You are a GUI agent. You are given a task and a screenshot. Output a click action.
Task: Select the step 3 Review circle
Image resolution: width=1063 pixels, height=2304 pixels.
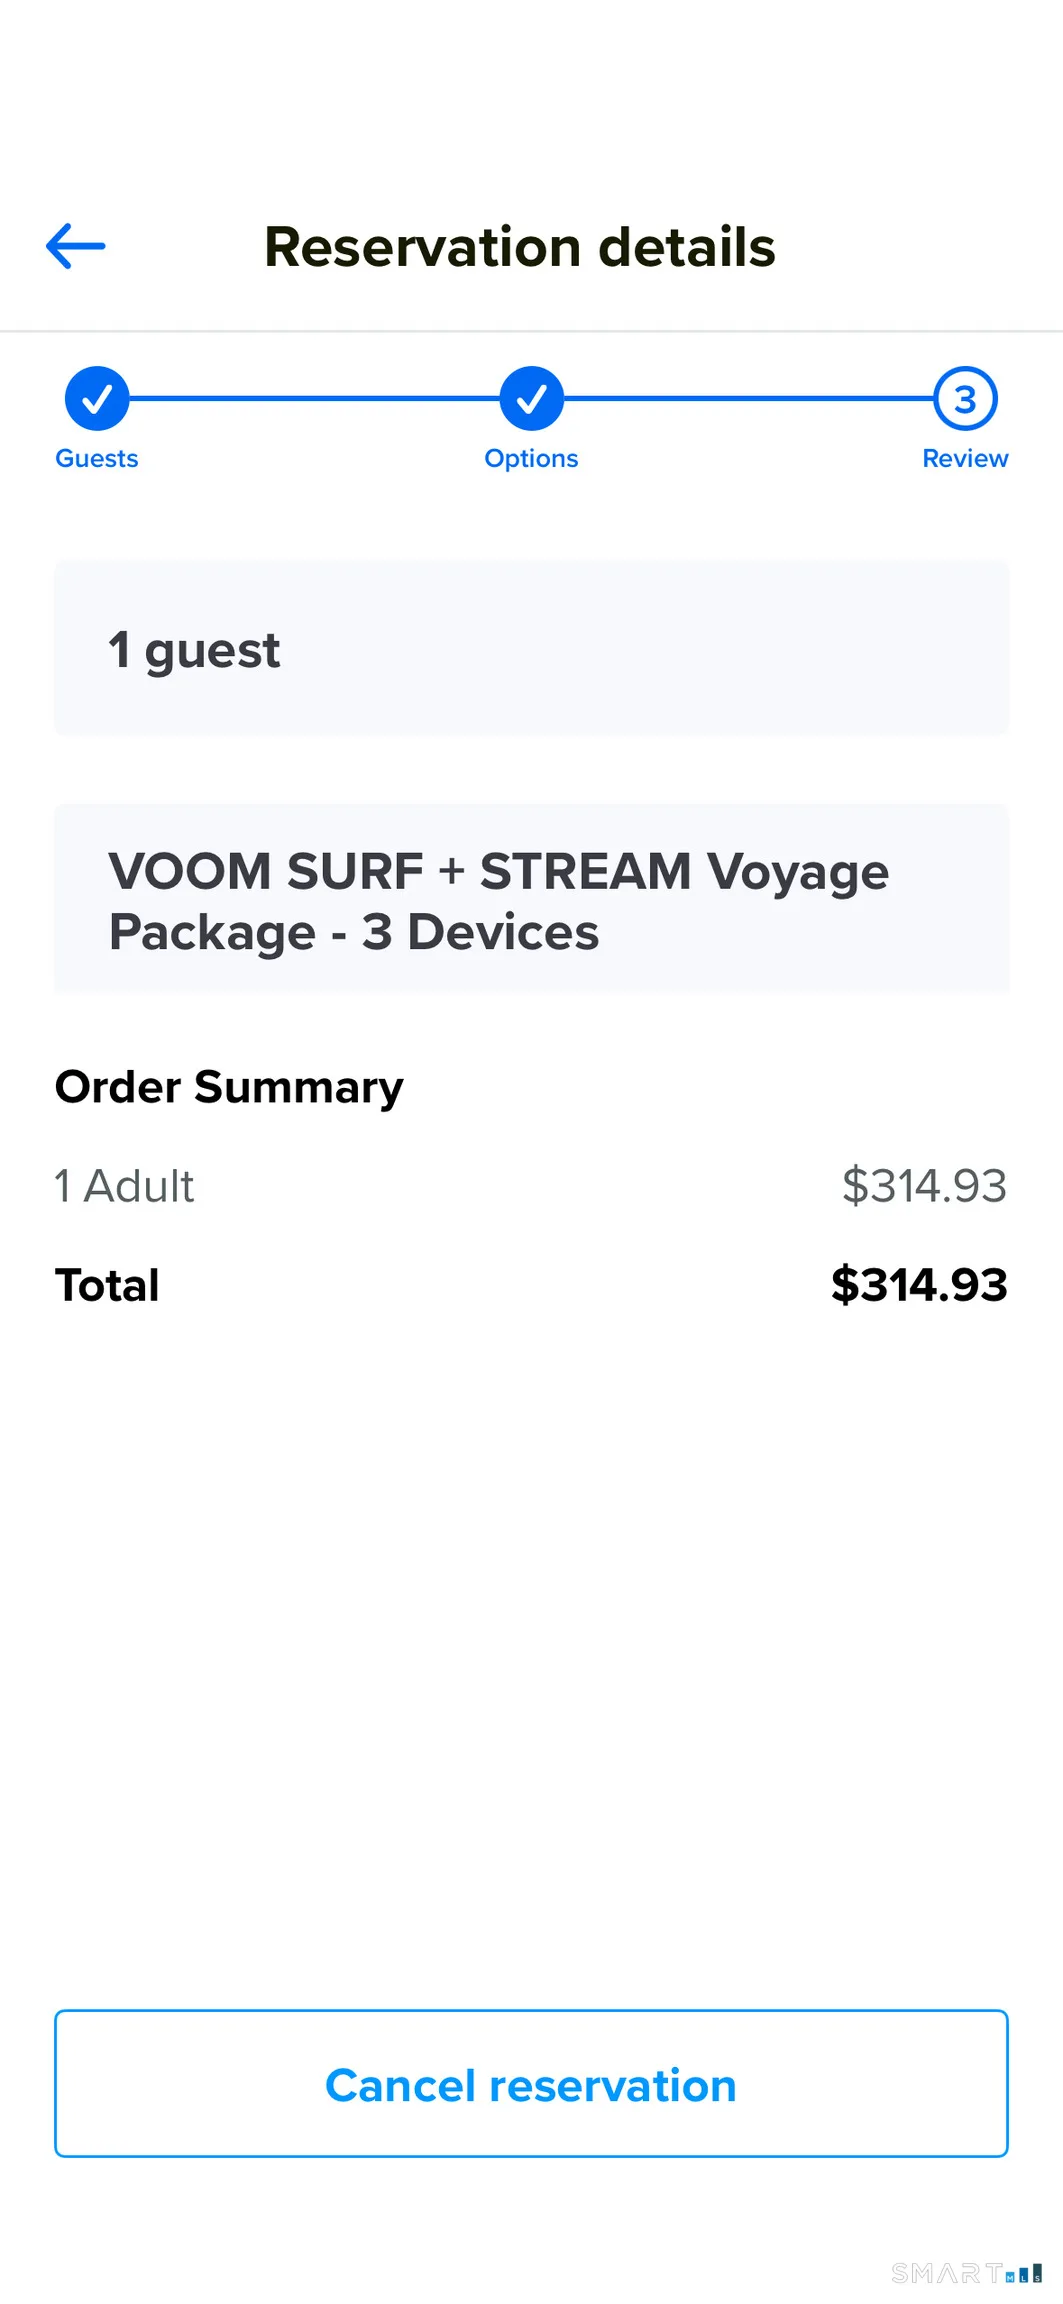click(965, 398)
